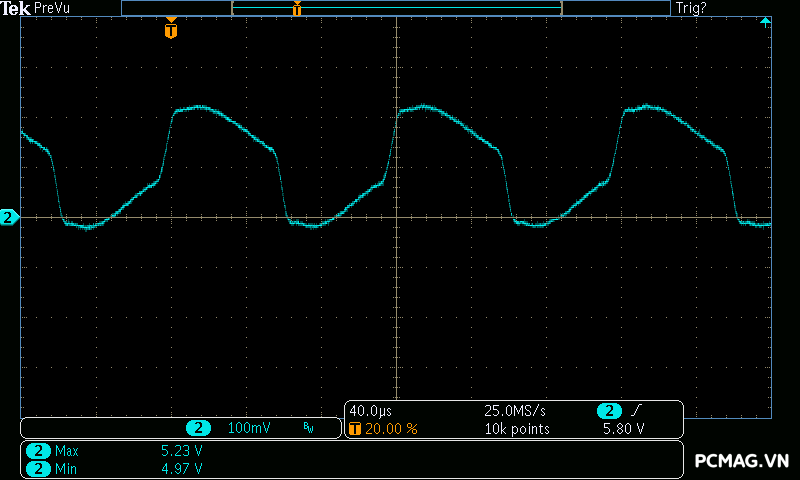Click the 100mV vertical scale readout

tap(249, 428)
